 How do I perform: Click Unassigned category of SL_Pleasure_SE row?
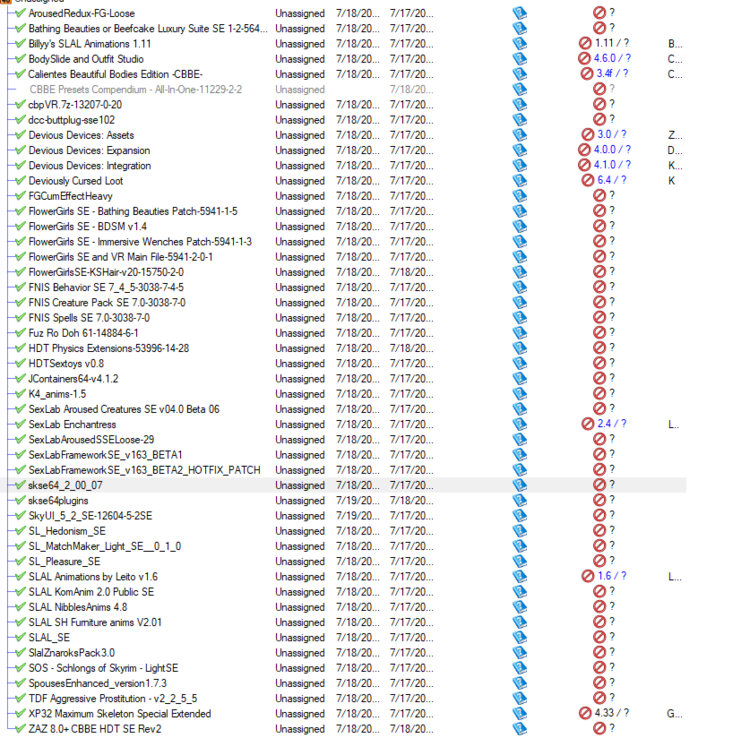pyautogui.click(x=300, y=561)
